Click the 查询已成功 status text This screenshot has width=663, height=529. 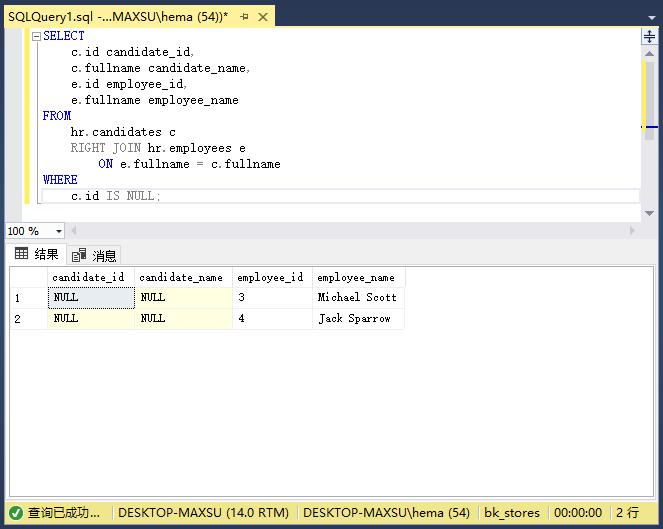tap(64, 513)
